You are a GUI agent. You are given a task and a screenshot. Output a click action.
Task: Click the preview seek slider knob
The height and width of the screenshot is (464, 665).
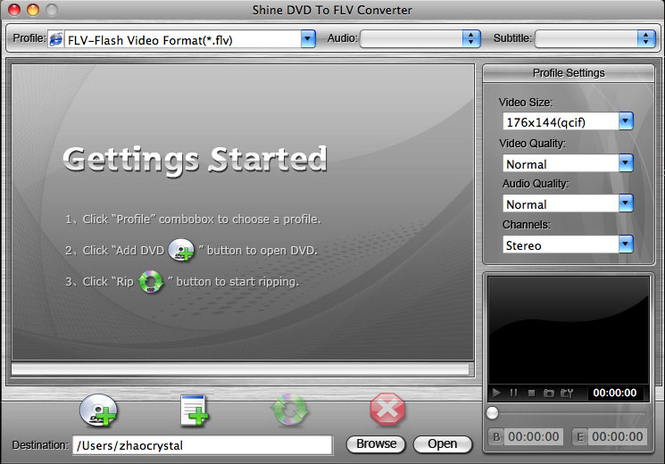[x=492, y=413]
